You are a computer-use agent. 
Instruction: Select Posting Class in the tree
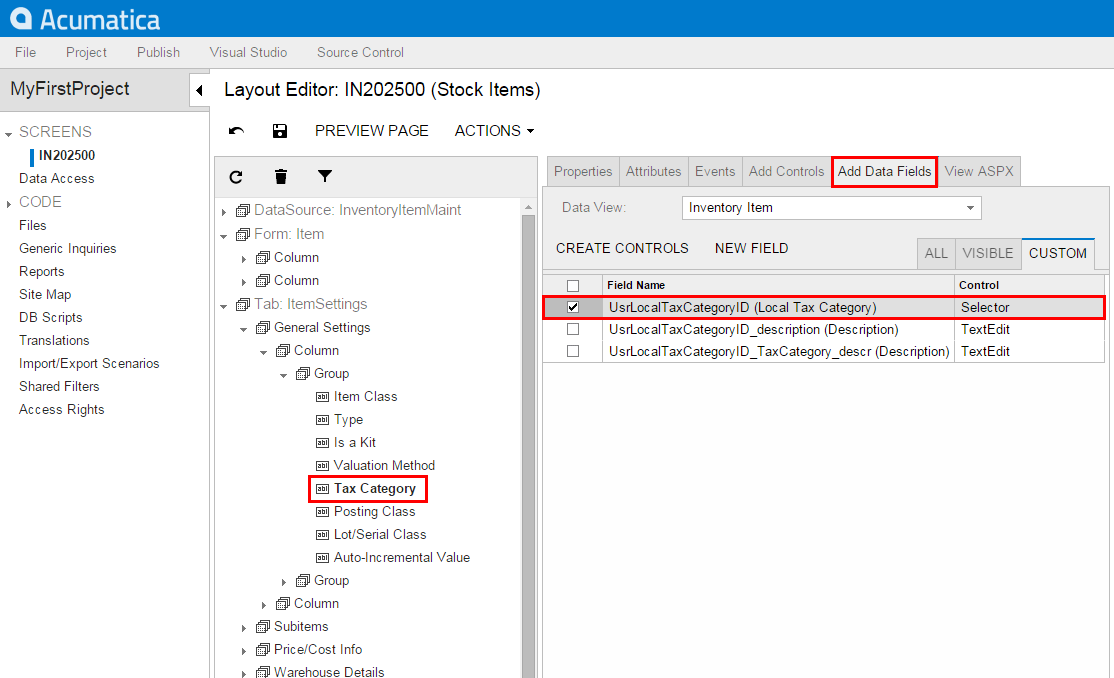point(374,511)
